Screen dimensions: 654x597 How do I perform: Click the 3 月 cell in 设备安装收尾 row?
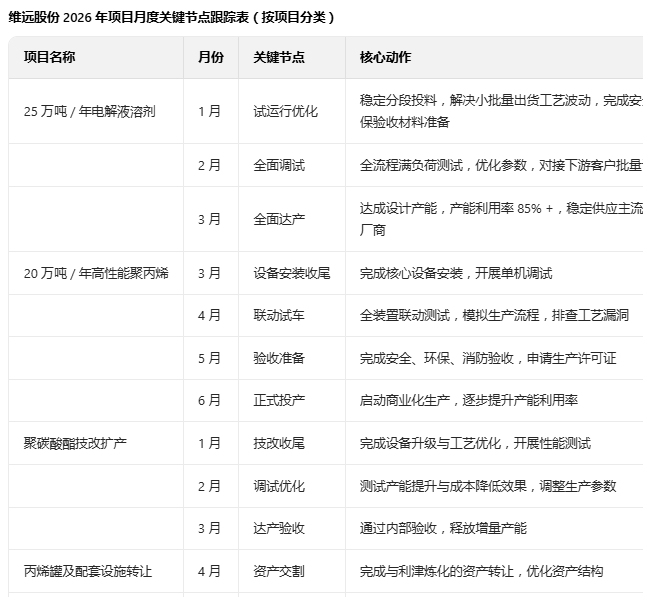pyautogui.click(x=209, y=273)
